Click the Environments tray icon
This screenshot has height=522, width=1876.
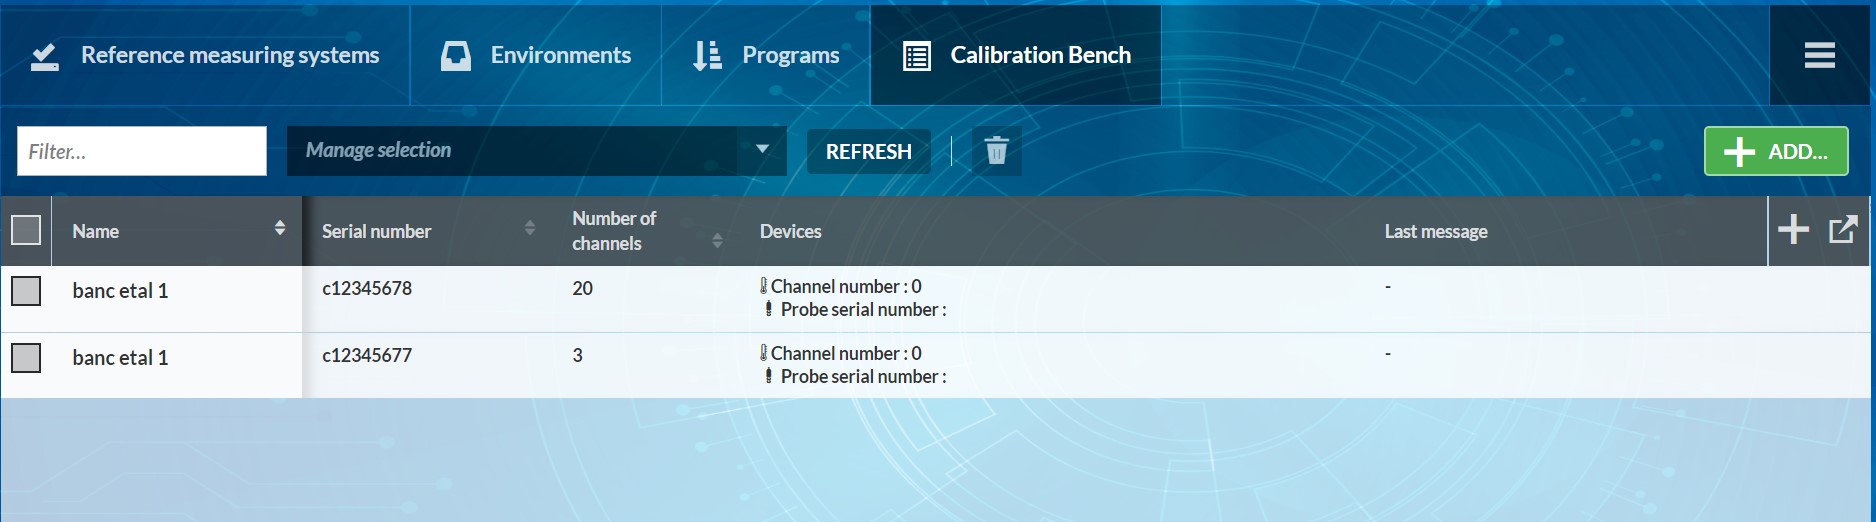click(456, 56)
